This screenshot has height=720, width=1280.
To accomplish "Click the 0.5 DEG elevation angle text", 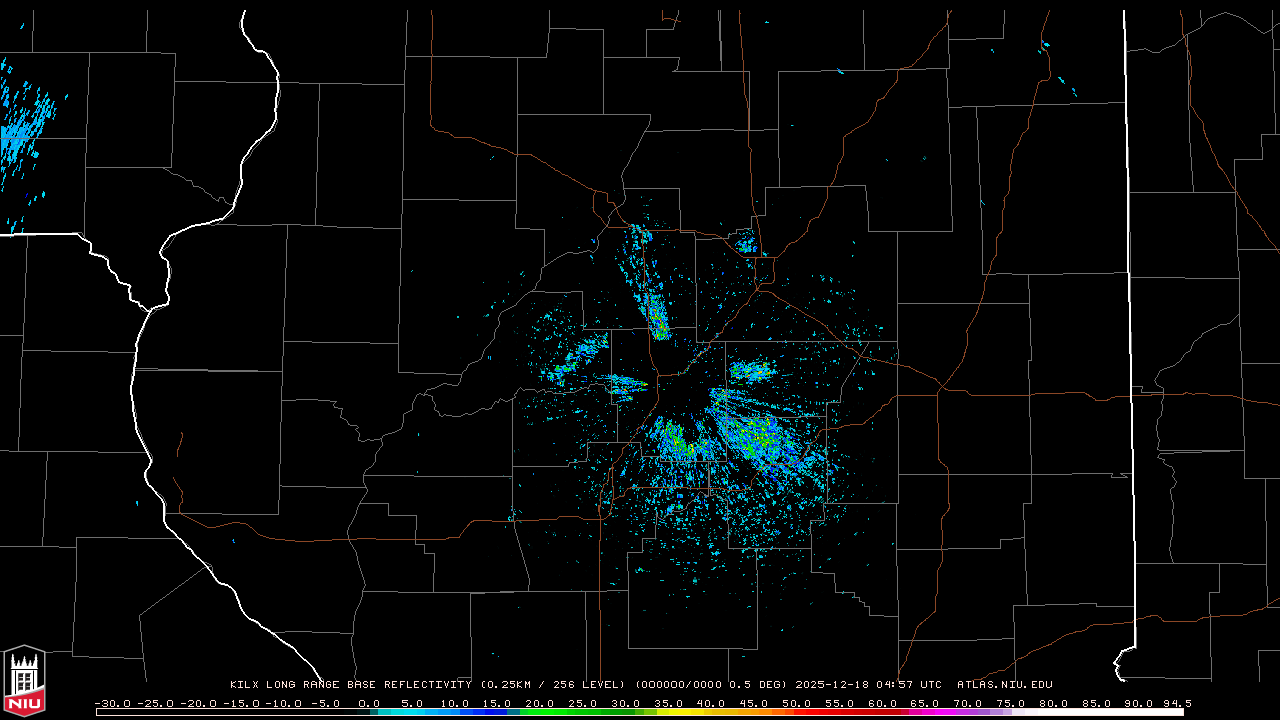I will (760, 685).
